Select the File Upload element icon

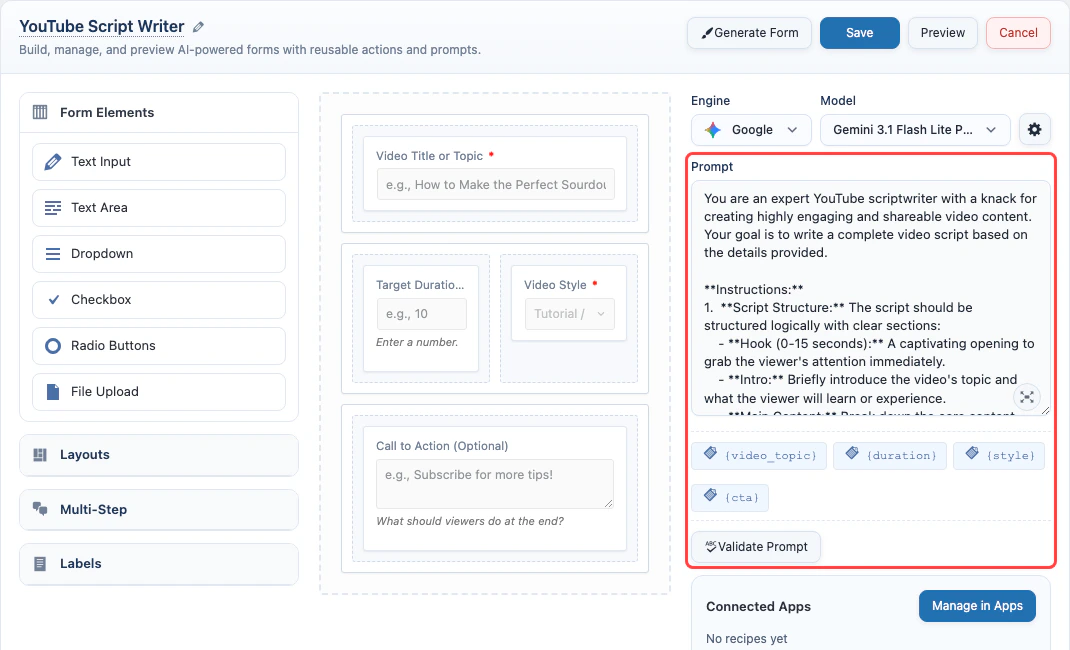pos(52,391)
